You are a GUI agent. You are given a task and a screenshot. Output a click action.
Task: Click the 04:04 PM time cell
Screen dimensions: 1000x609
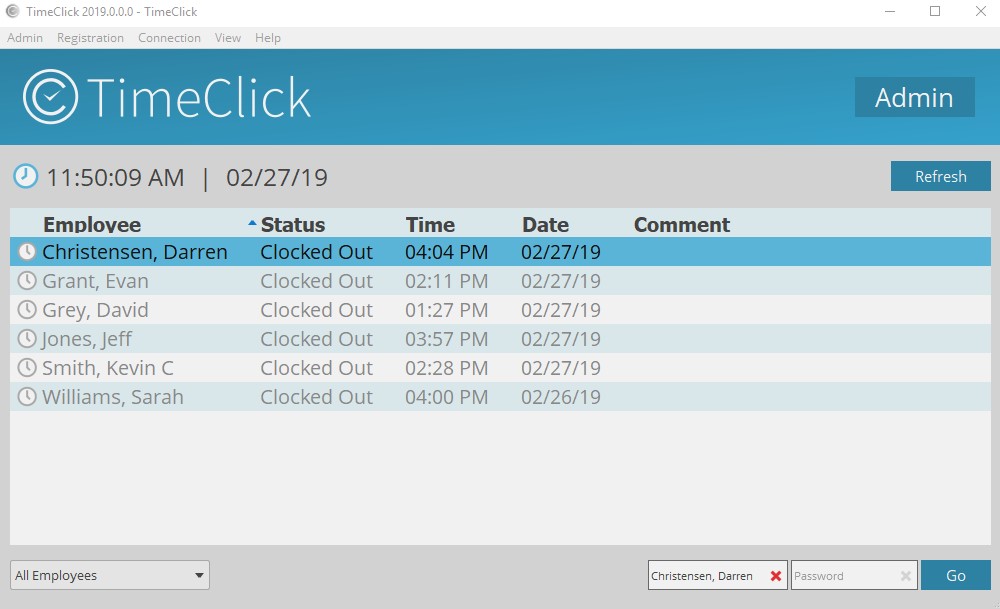446,252
